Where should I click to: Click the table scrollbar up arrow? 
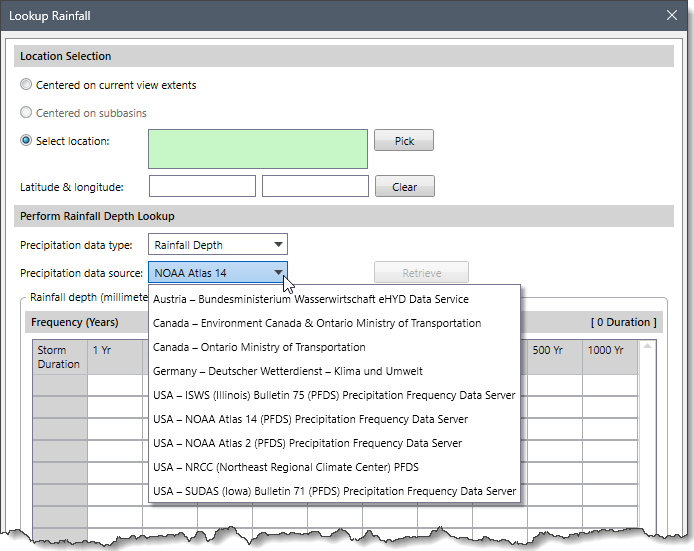coord(647,346)
